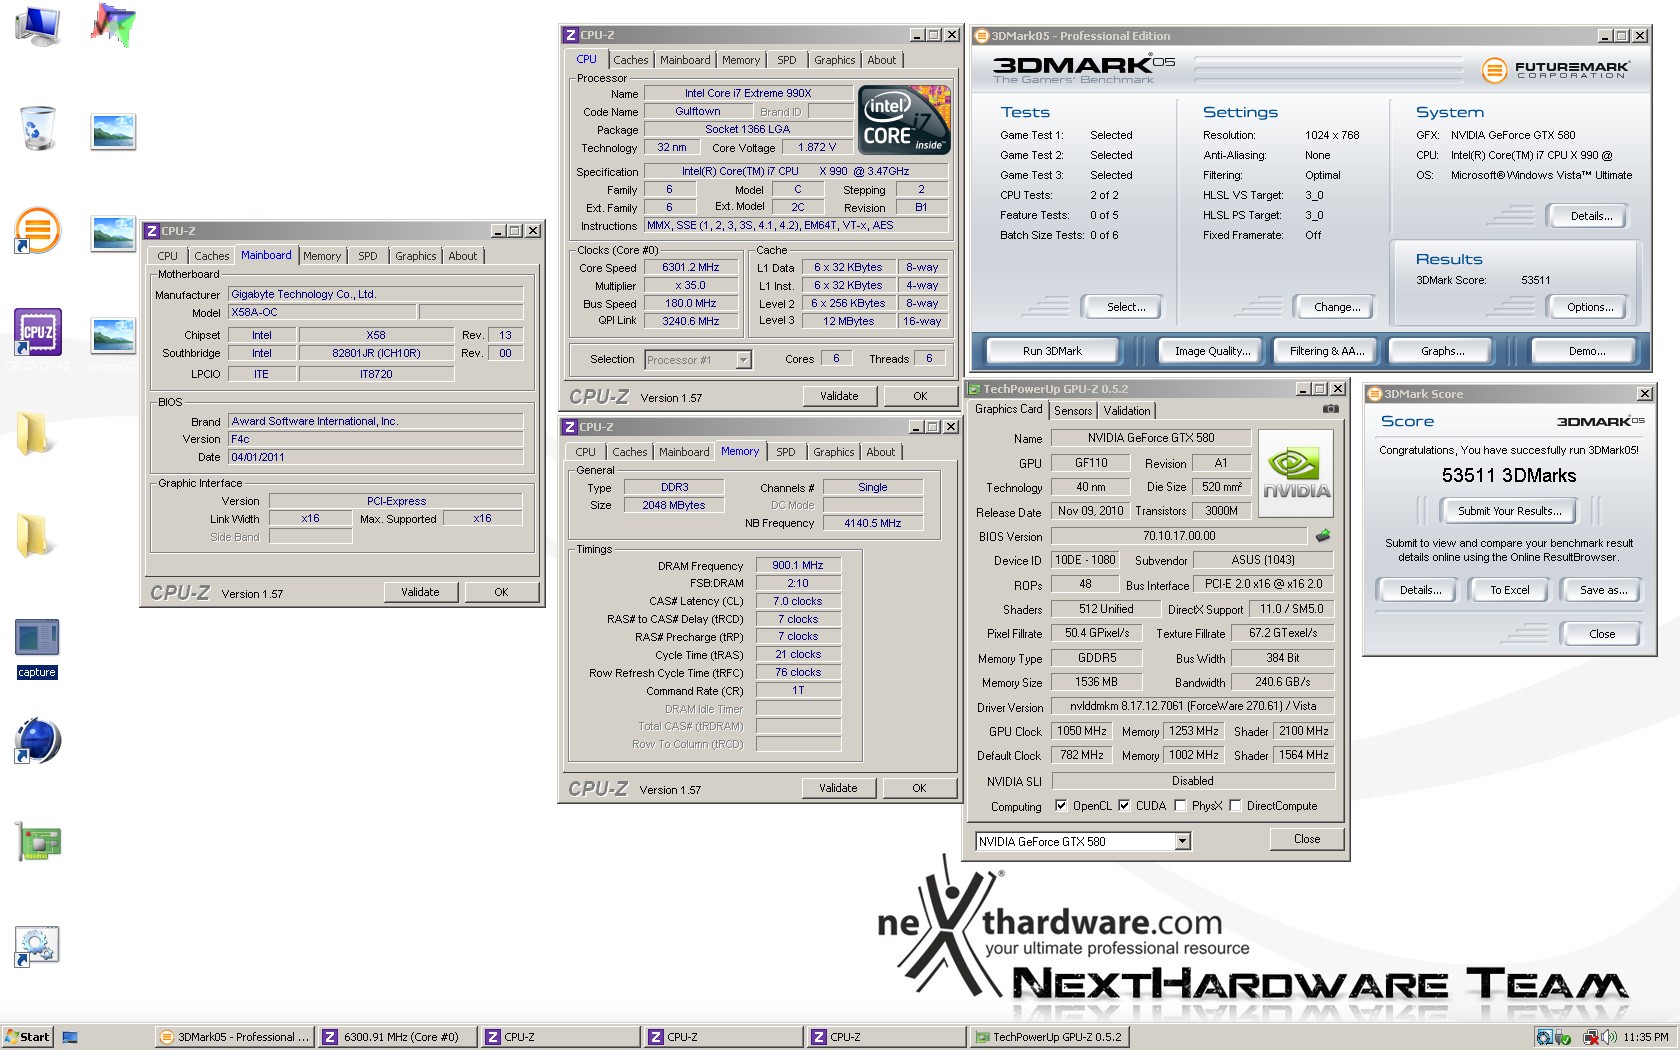Click the Core Speed 6301.2 MHz field

pyautogui.click(x=690, y=267)
